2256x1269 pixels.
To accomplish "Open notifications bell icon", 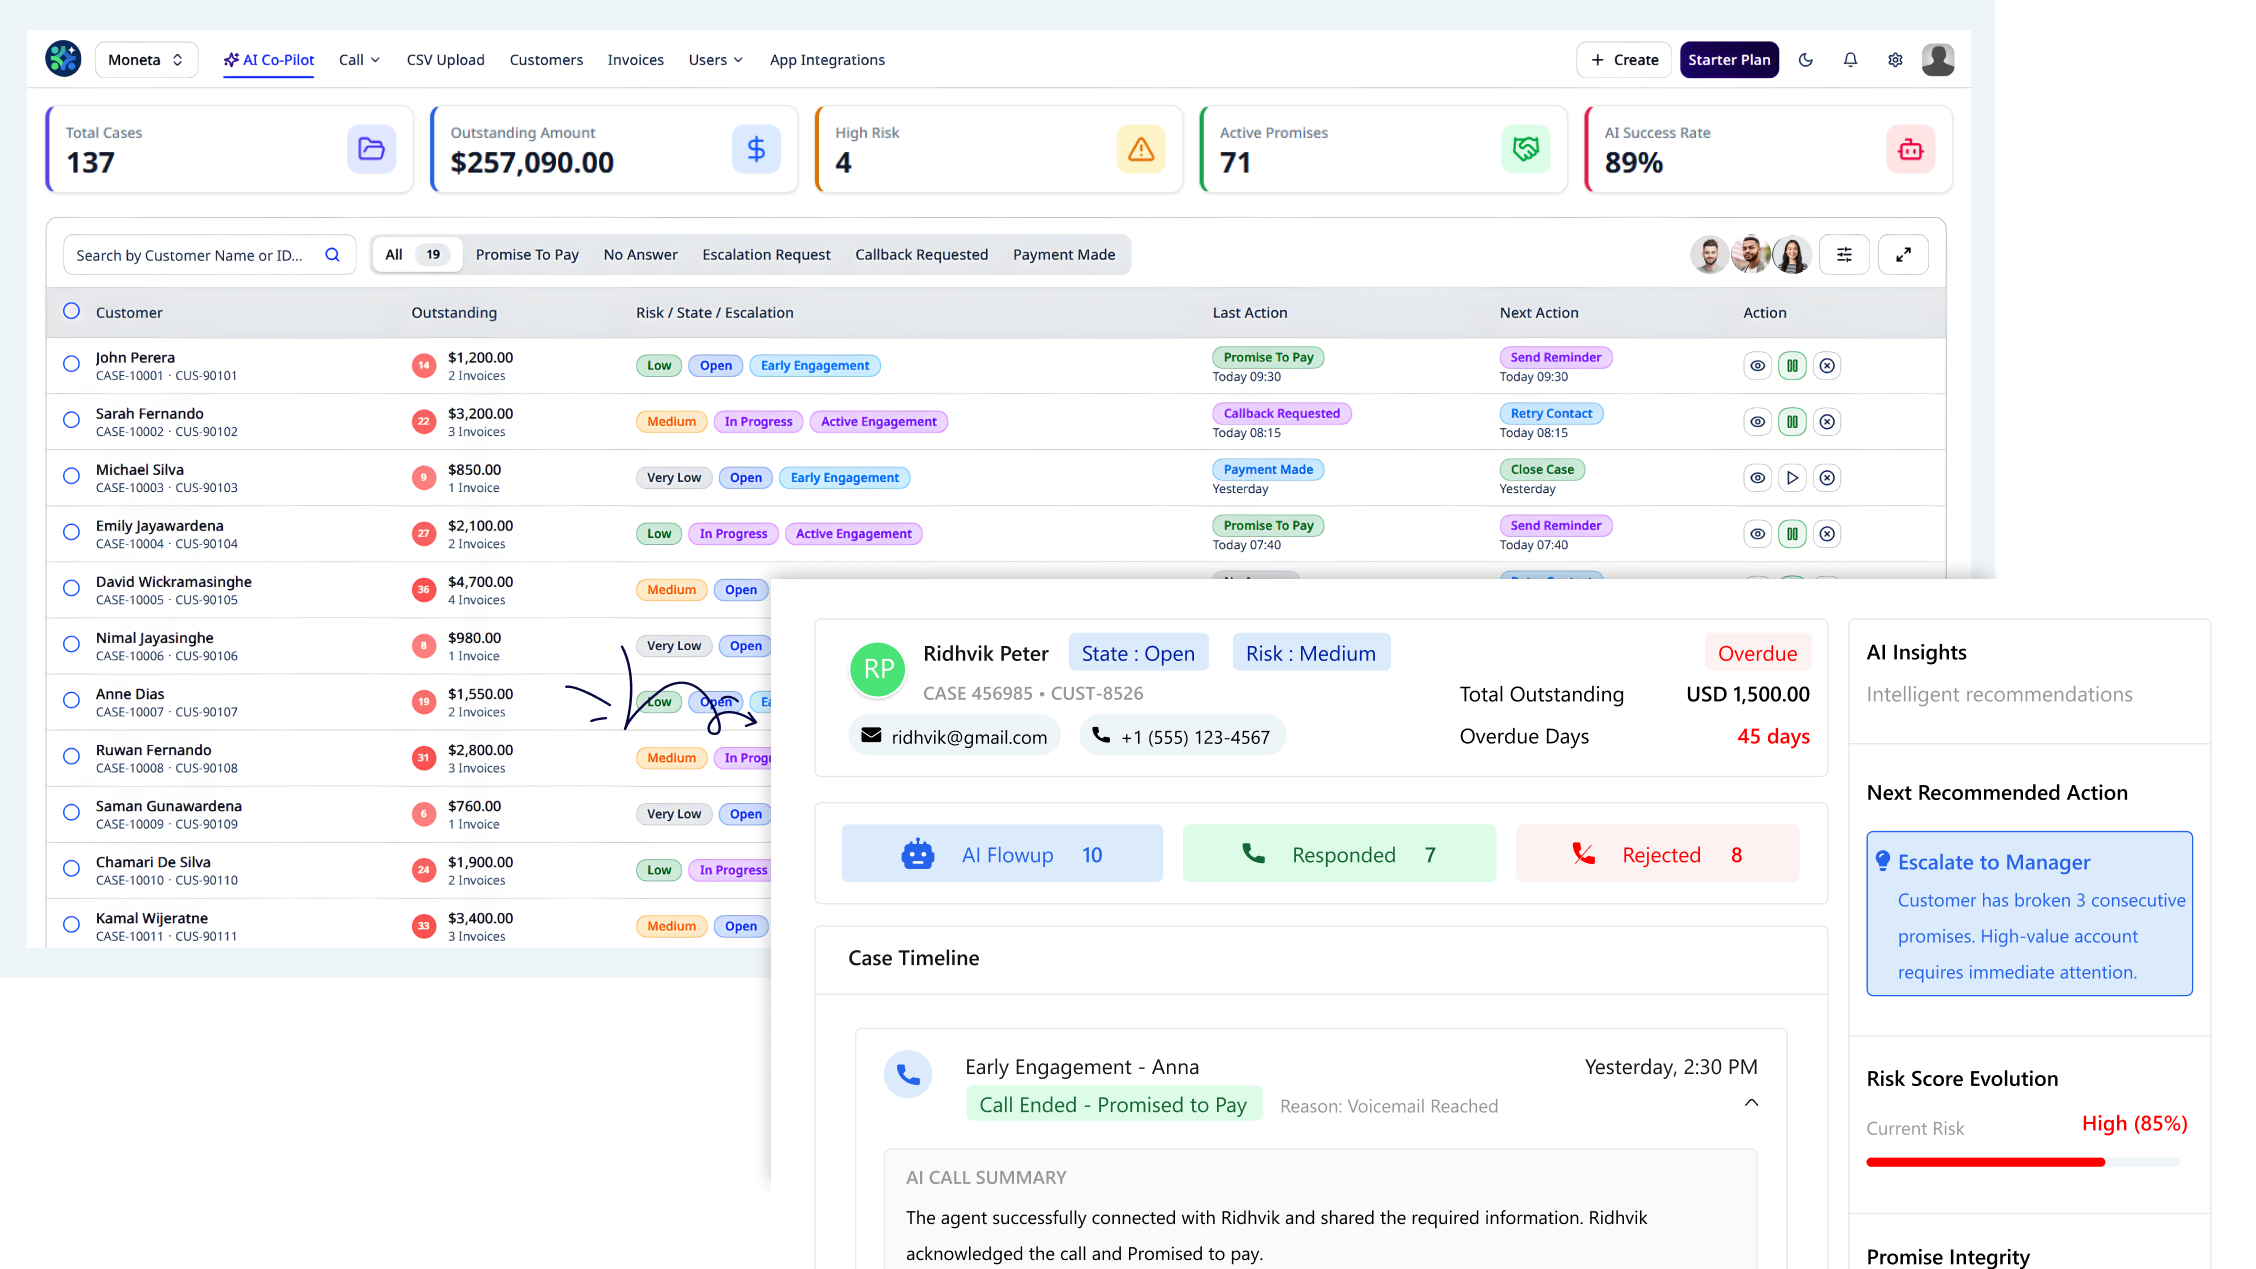I will pyautogui.click(x=1850, y=60).
